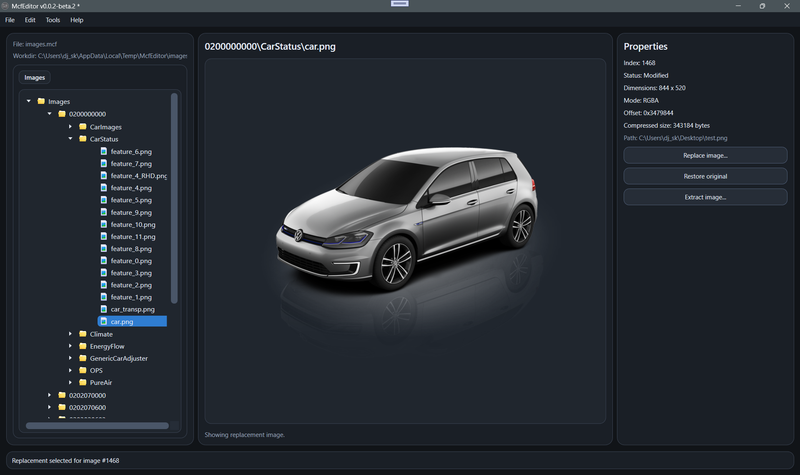Click the Climate folder icon
The image size is (800, 475).
pos(83,334)
